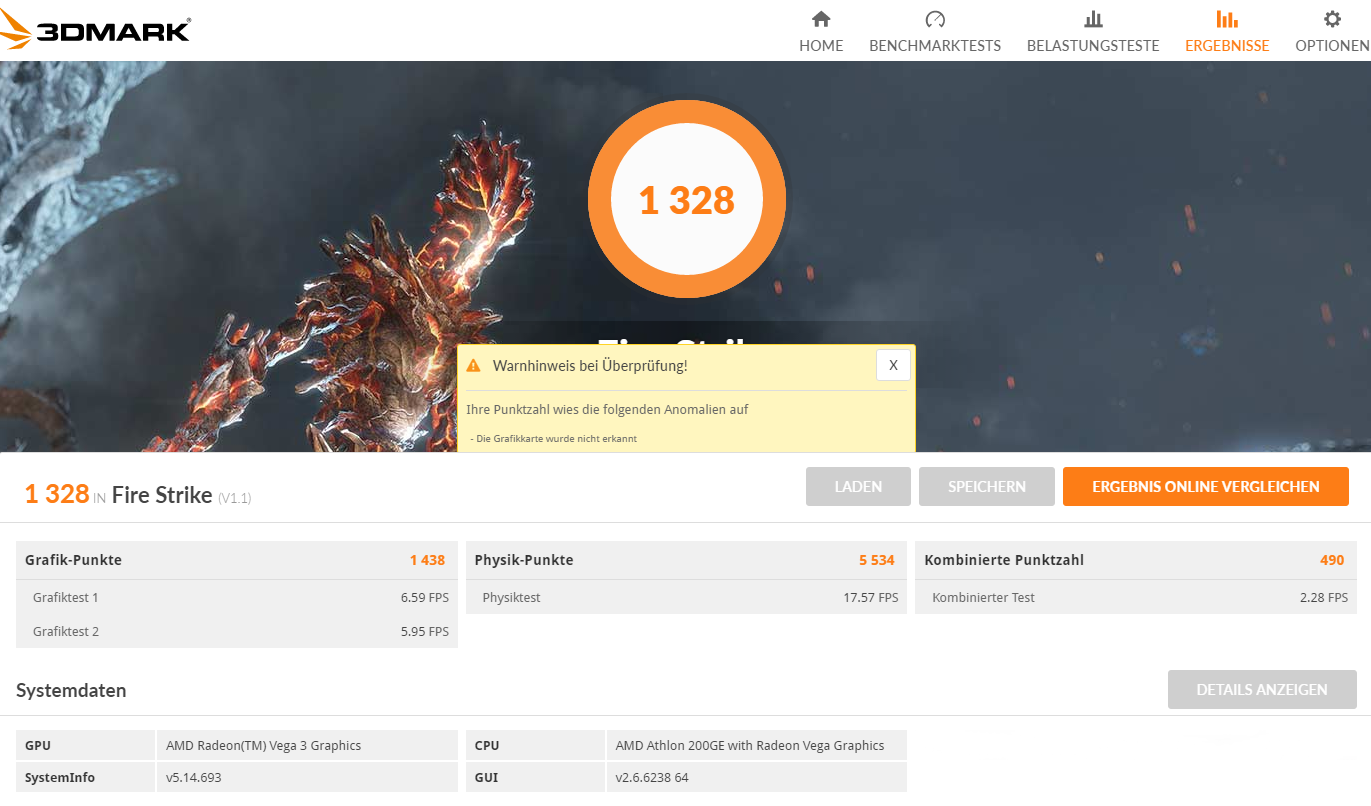Click the warning triangle icon
Image resolution: width=1371 pixels, height=806 pixels.
tap(474, 366)
